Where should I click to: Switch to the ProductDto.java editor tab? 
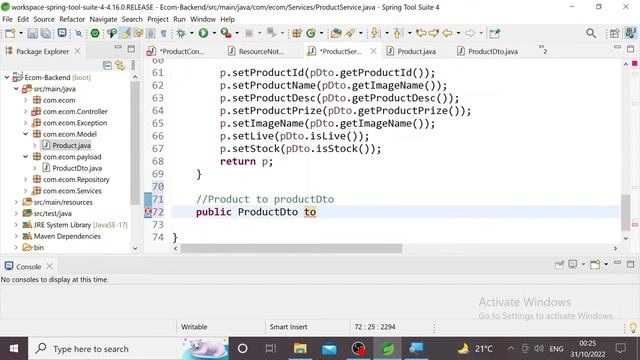pyautogui.click(x=487, y=51)
